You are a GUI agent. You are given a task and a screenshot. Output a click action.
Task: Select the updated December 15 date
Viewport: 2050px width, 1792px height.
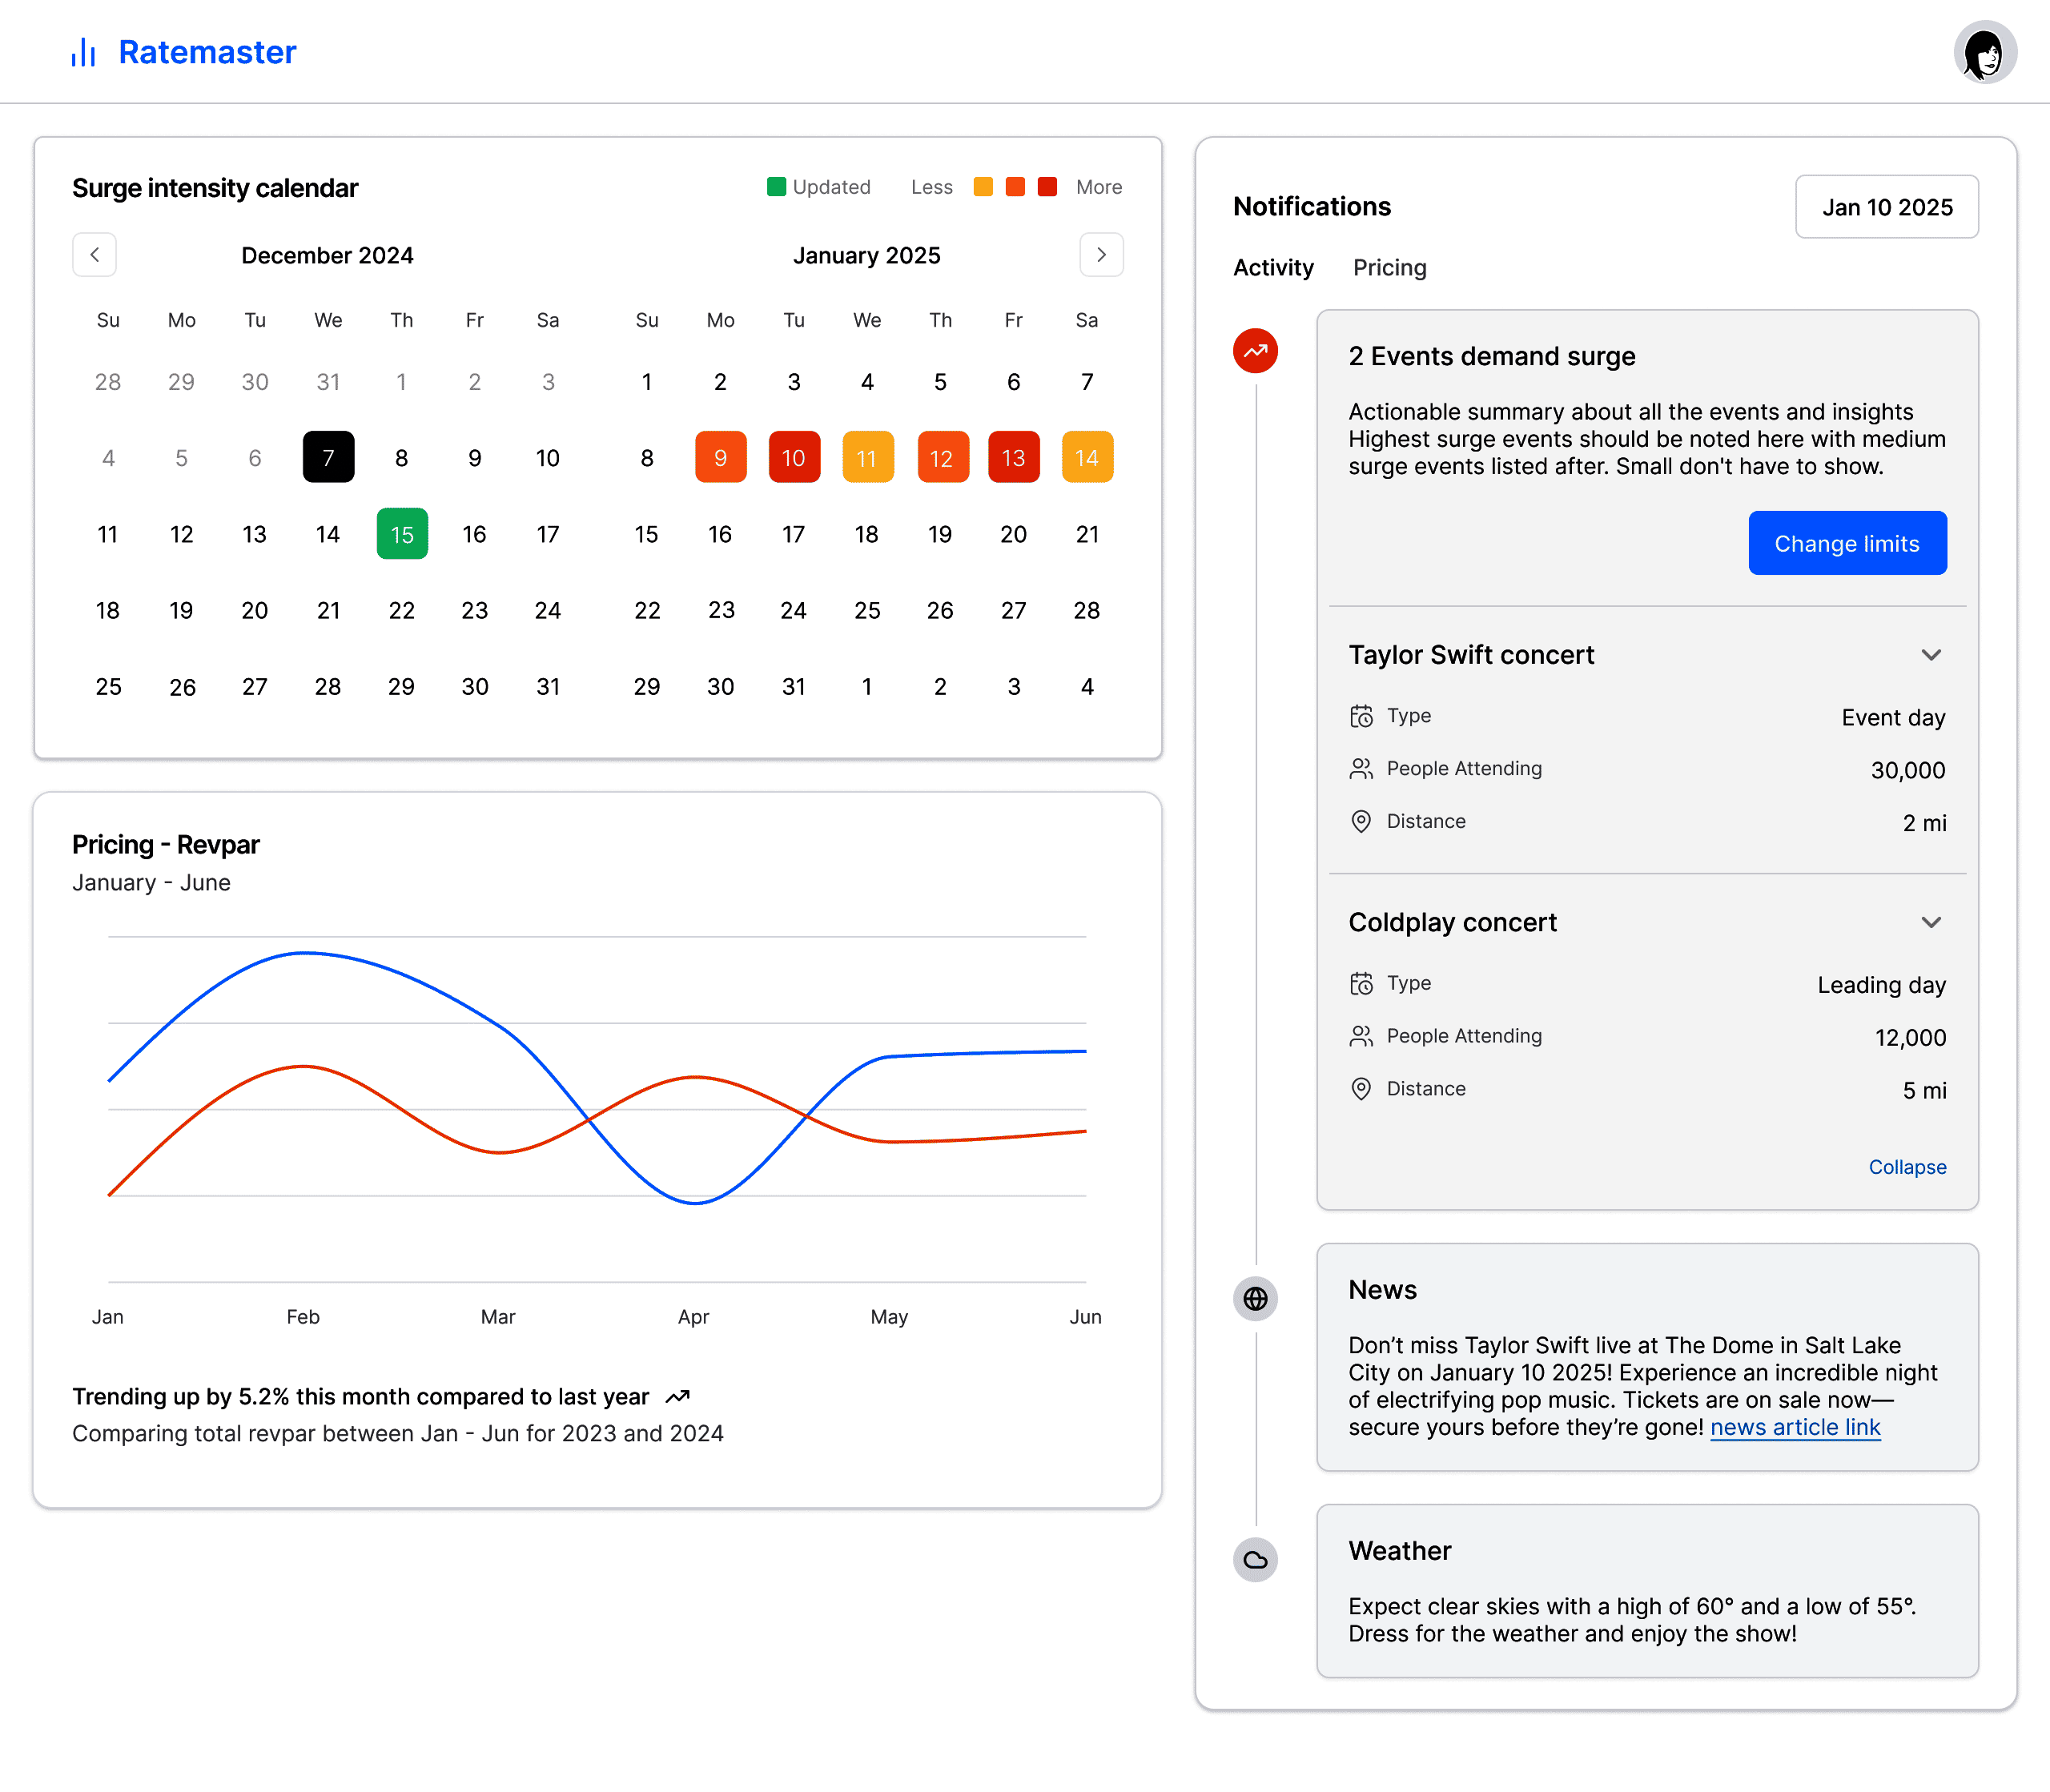point(402,534)
